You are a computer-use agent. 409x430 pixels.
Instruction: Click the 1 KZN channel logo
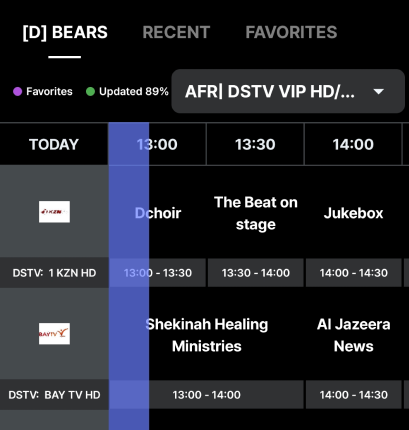pyautogui.click(x=54, y=212)
